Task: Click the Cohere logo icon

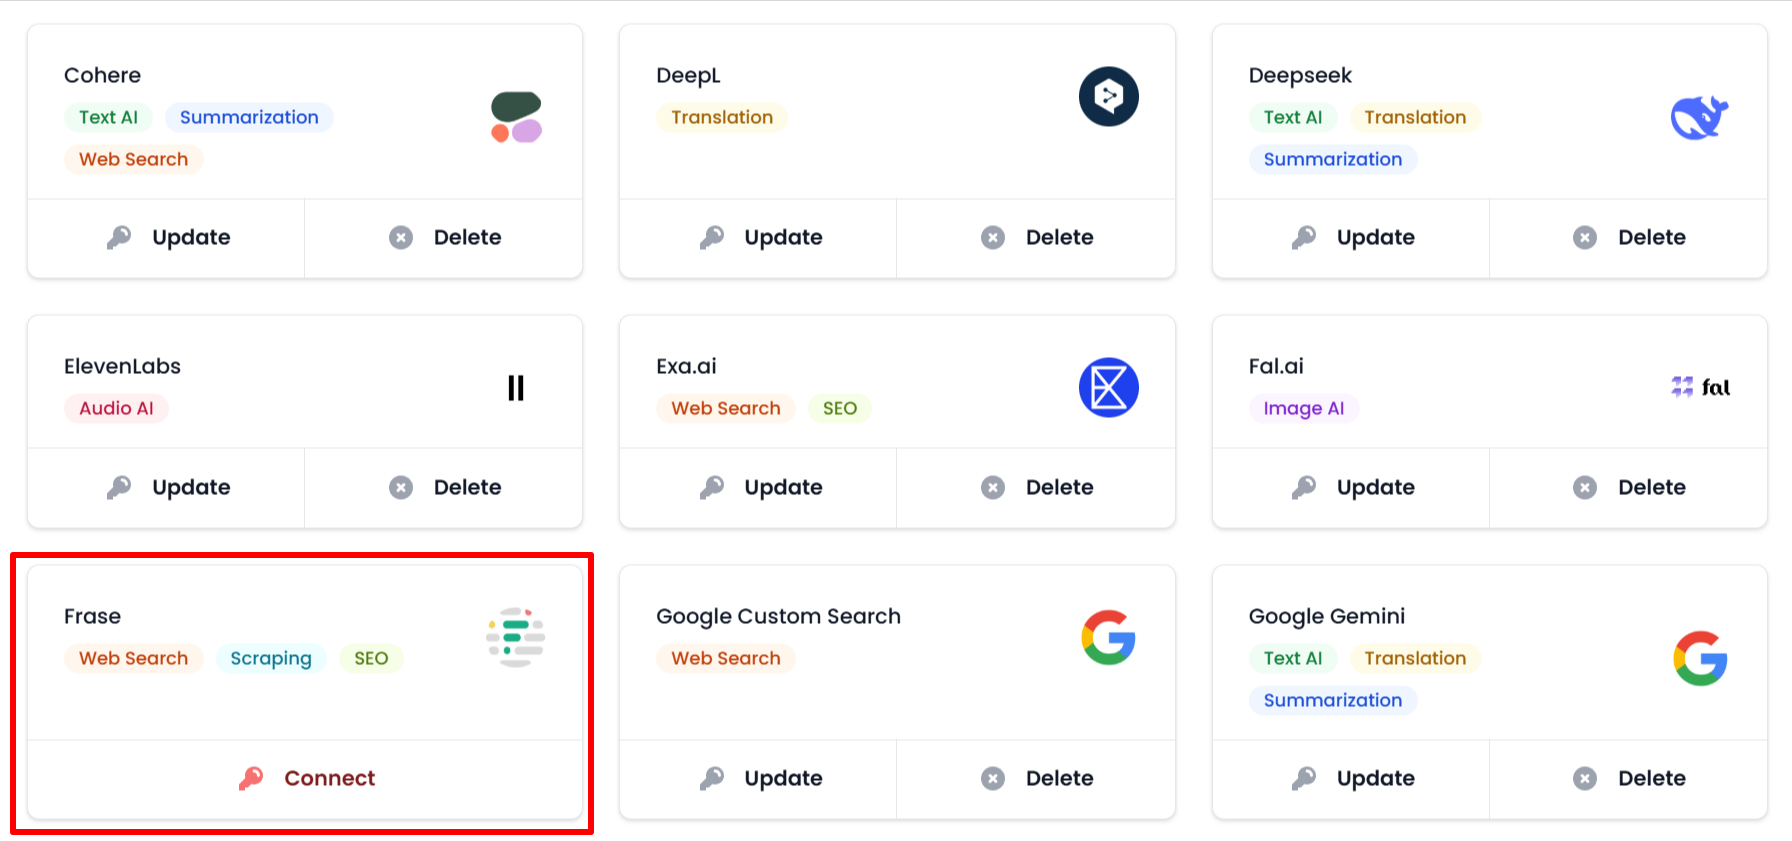Action: click(516, 117)
